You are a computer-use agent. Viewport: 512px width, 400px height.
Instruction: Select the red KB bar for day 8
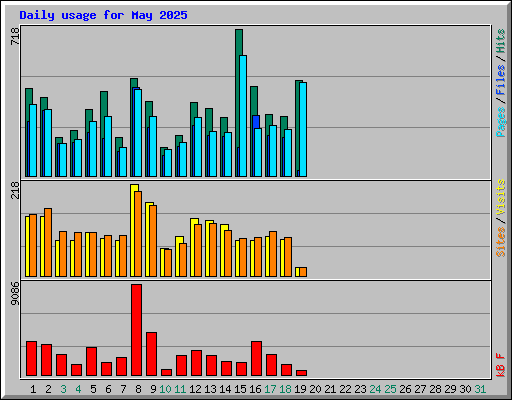(136, 330)
